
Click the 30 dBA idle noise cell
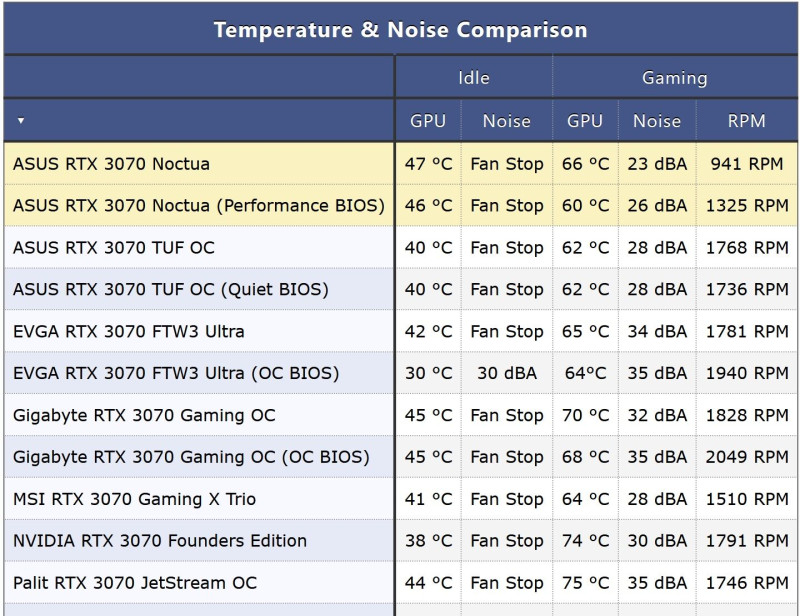[x=507, y=373]
